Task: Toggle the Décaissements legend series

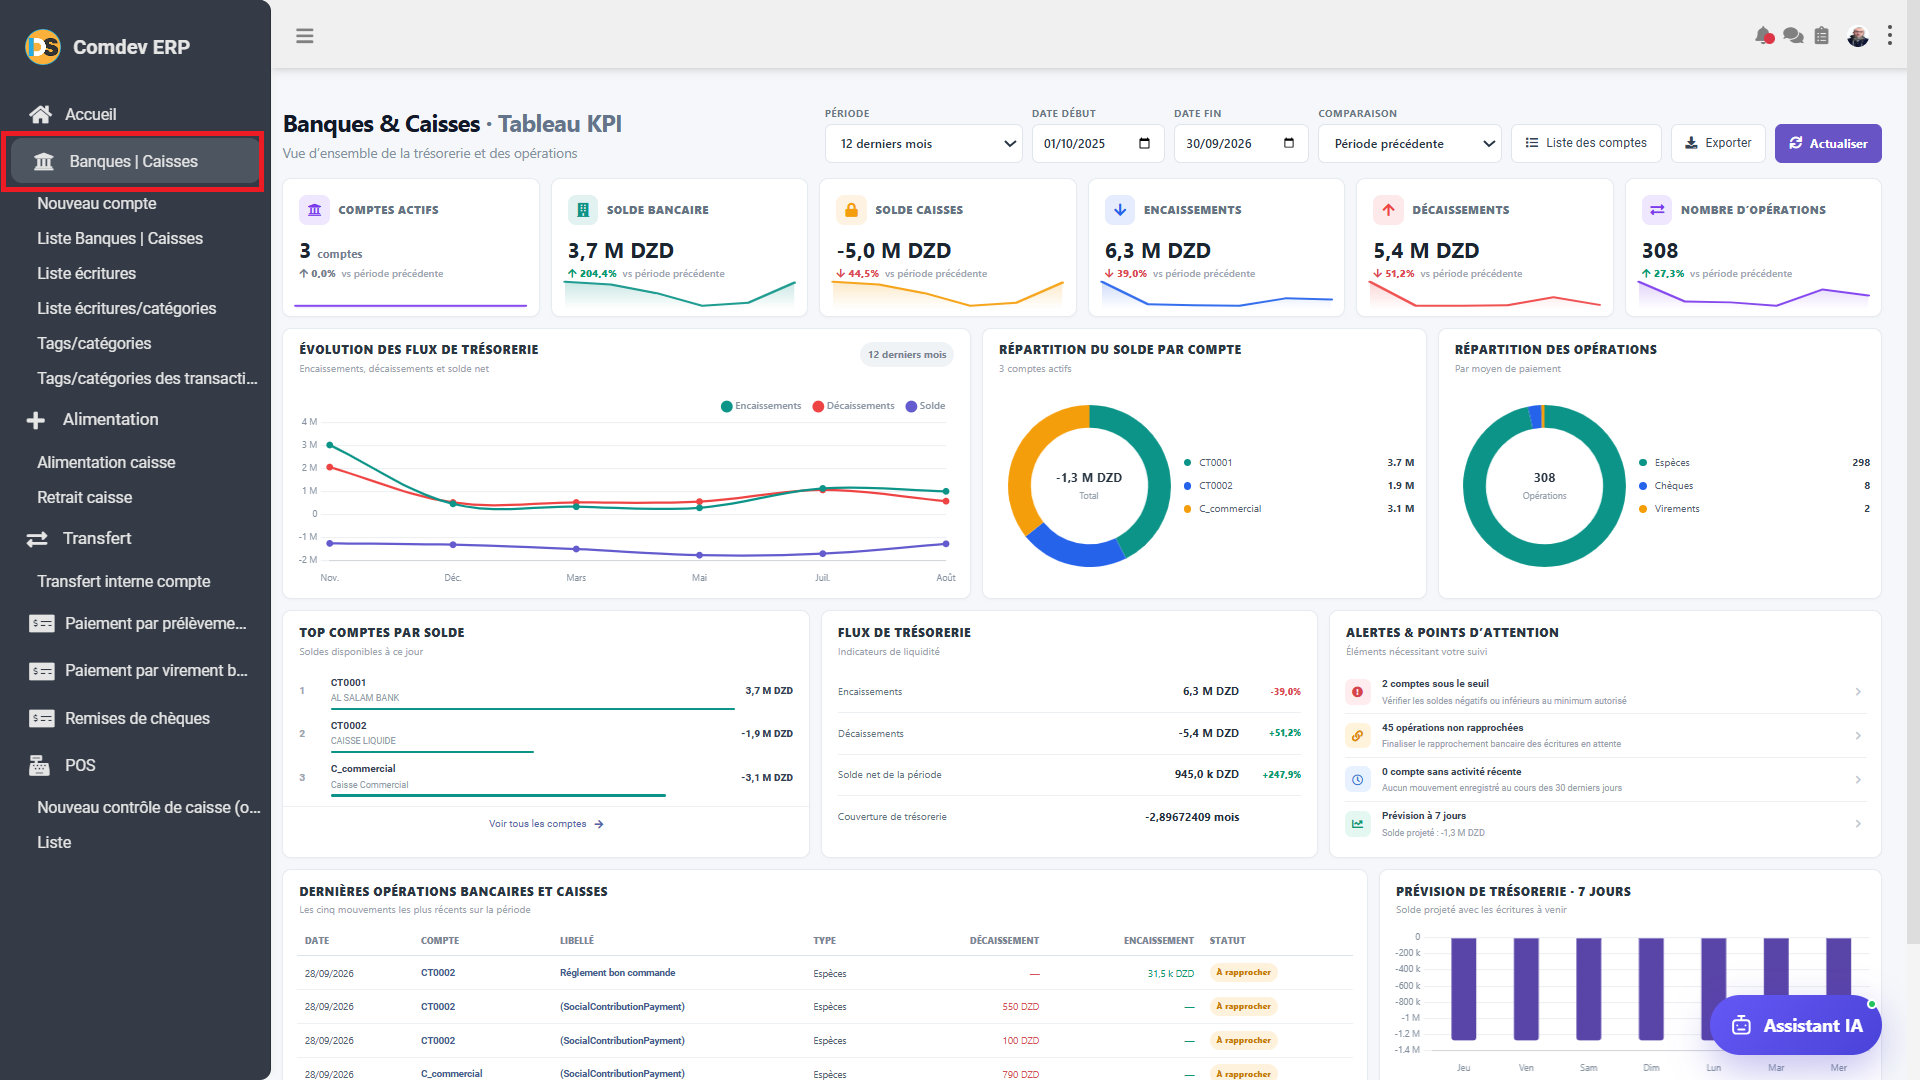Action: (x=853, y=406)
